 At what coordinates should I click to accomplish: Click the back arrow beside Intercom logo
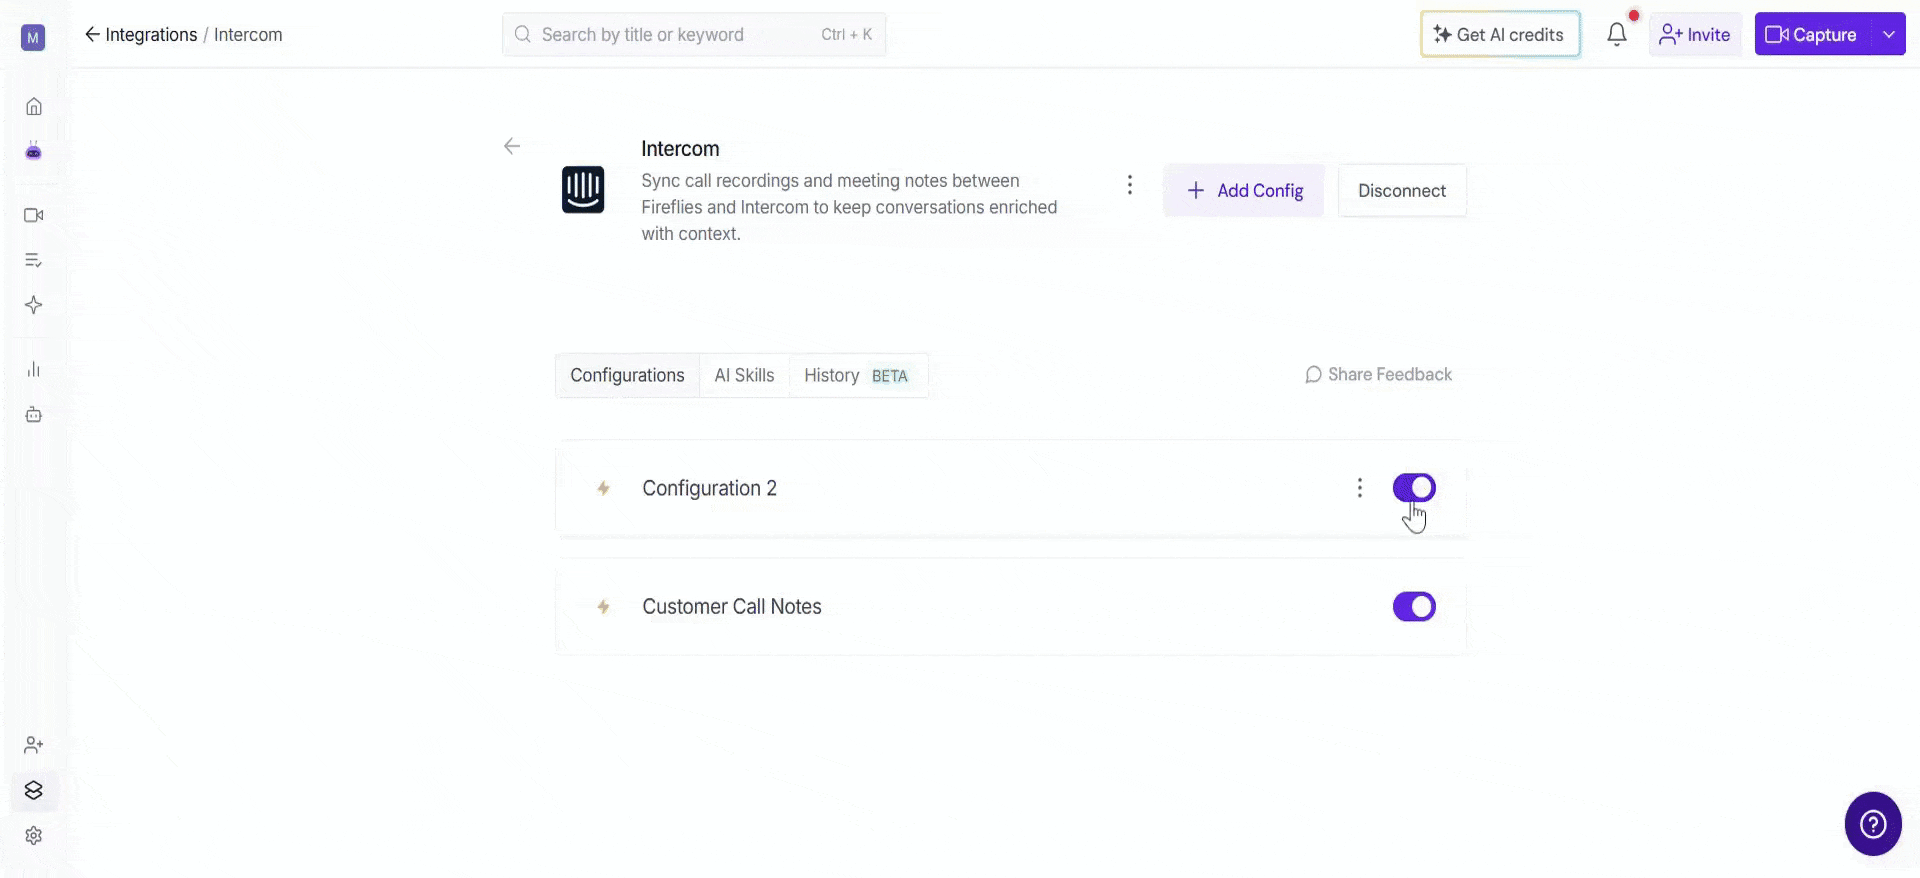[512, 146]
